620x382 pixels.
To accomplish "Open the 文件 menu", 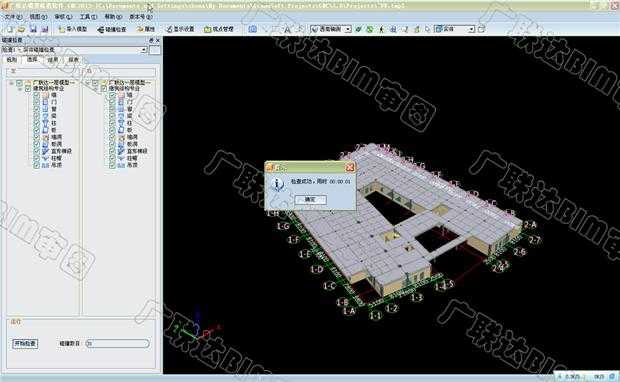I will point(13,17).
